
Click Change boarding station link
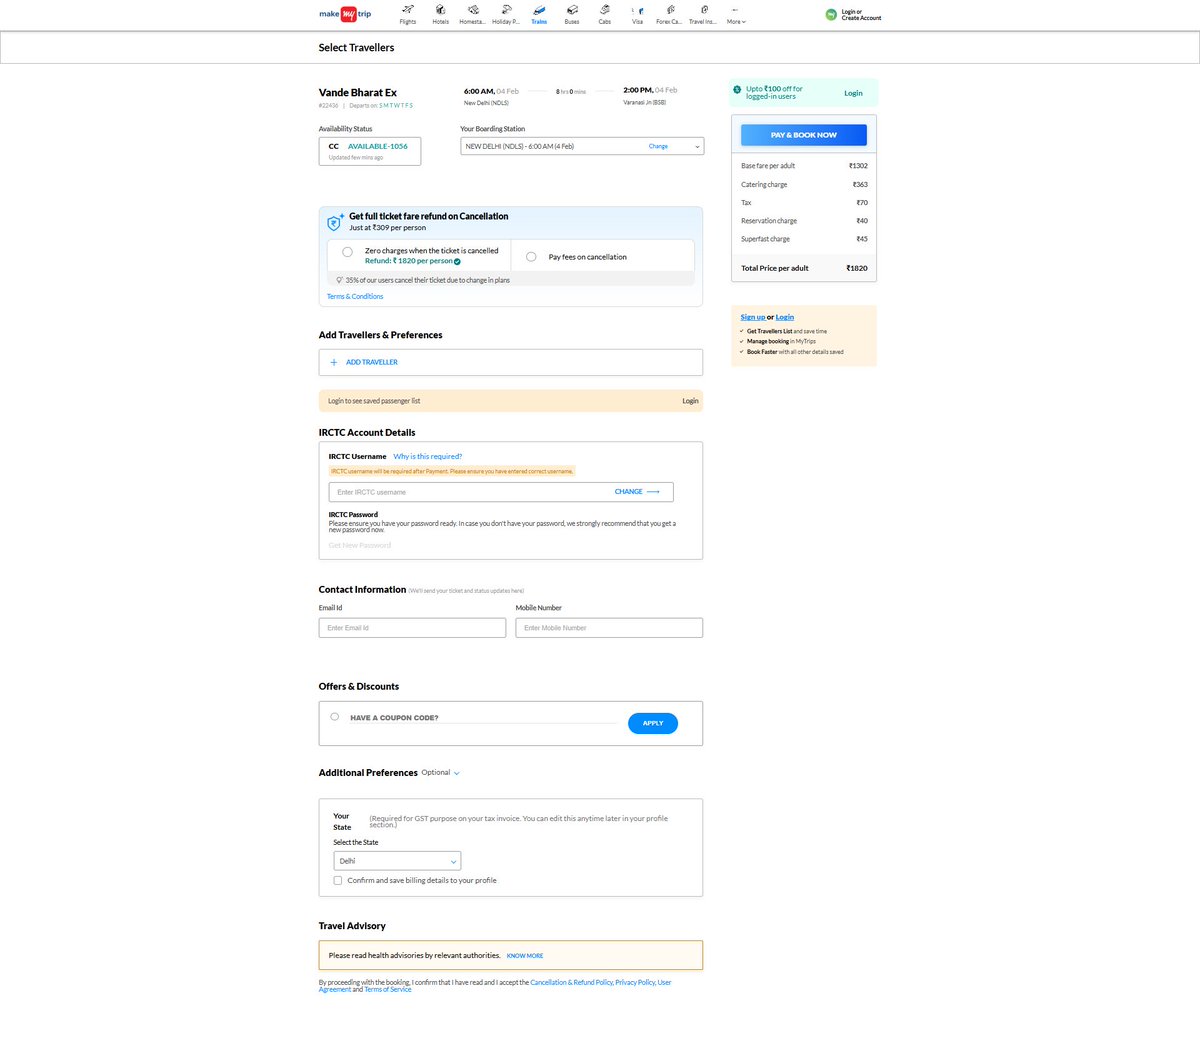[x=658, y=146]
